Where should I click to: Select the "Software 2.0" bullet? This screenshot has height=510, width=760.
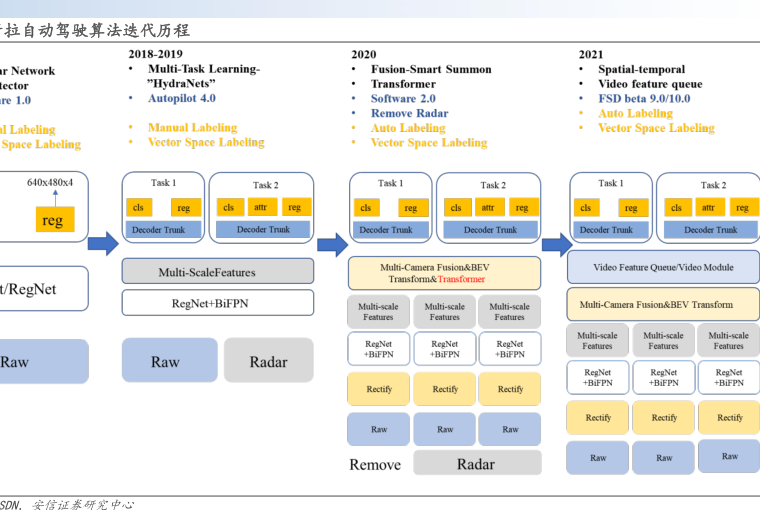(403, 98)
